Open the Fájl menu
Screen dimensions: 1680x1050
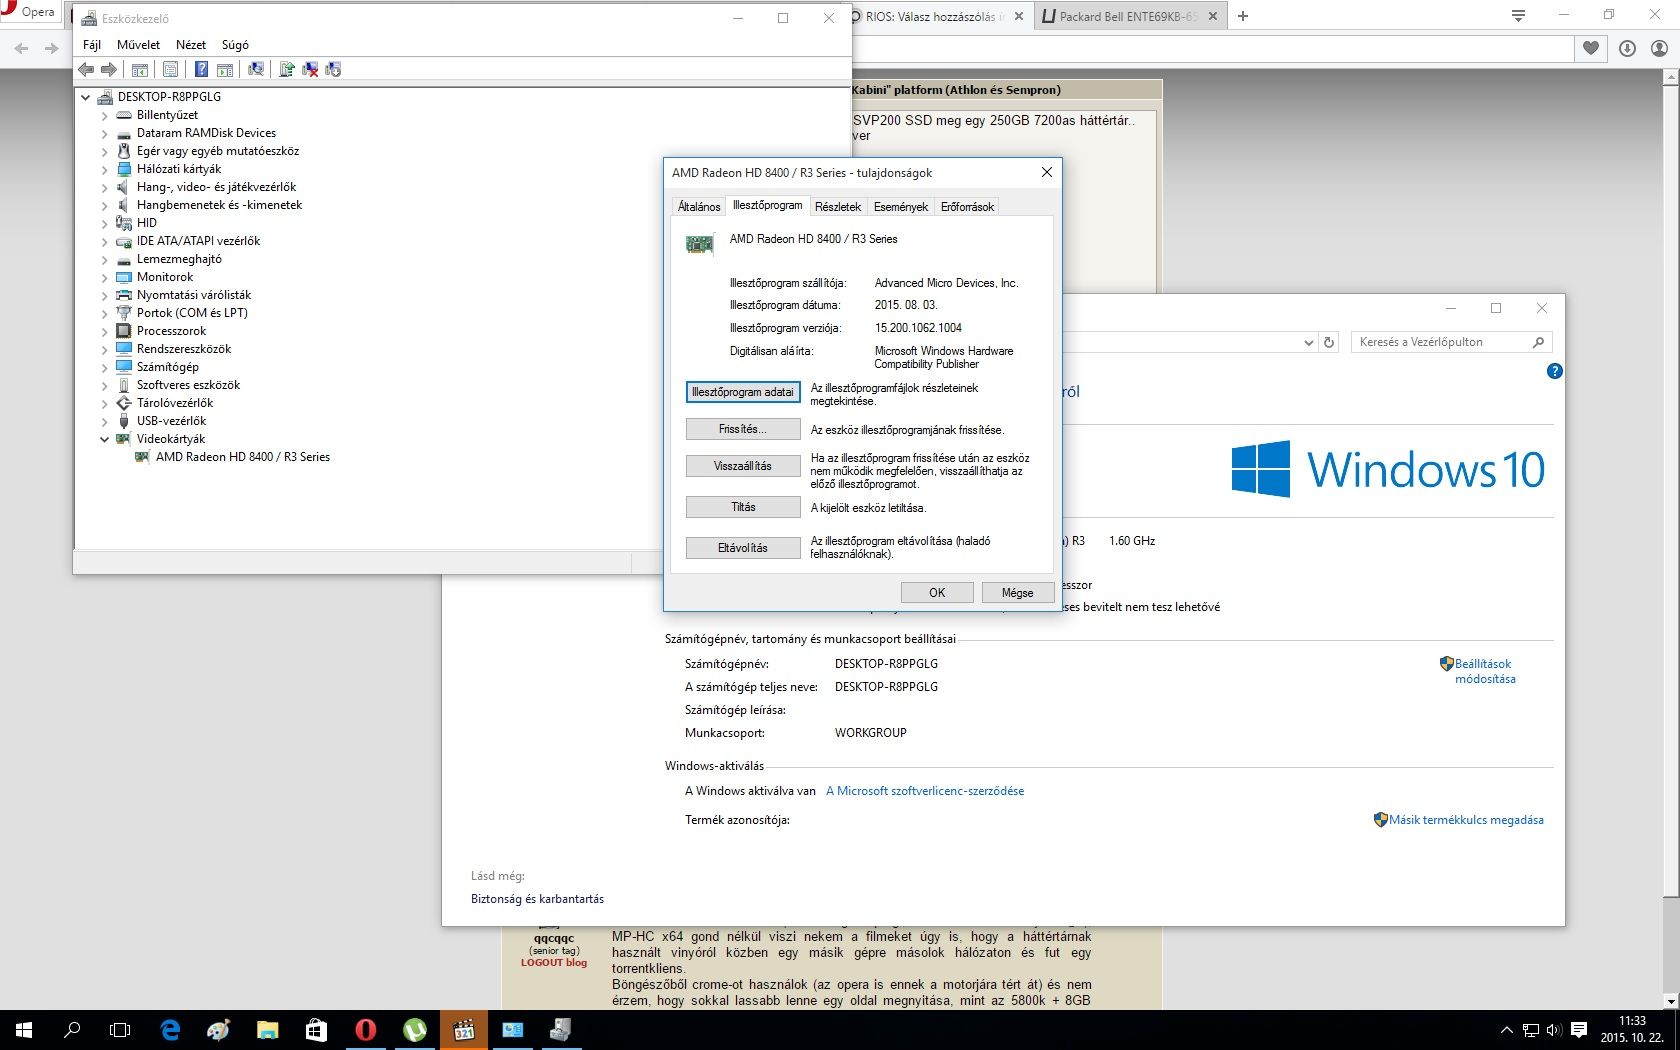(x=92, y=45)
